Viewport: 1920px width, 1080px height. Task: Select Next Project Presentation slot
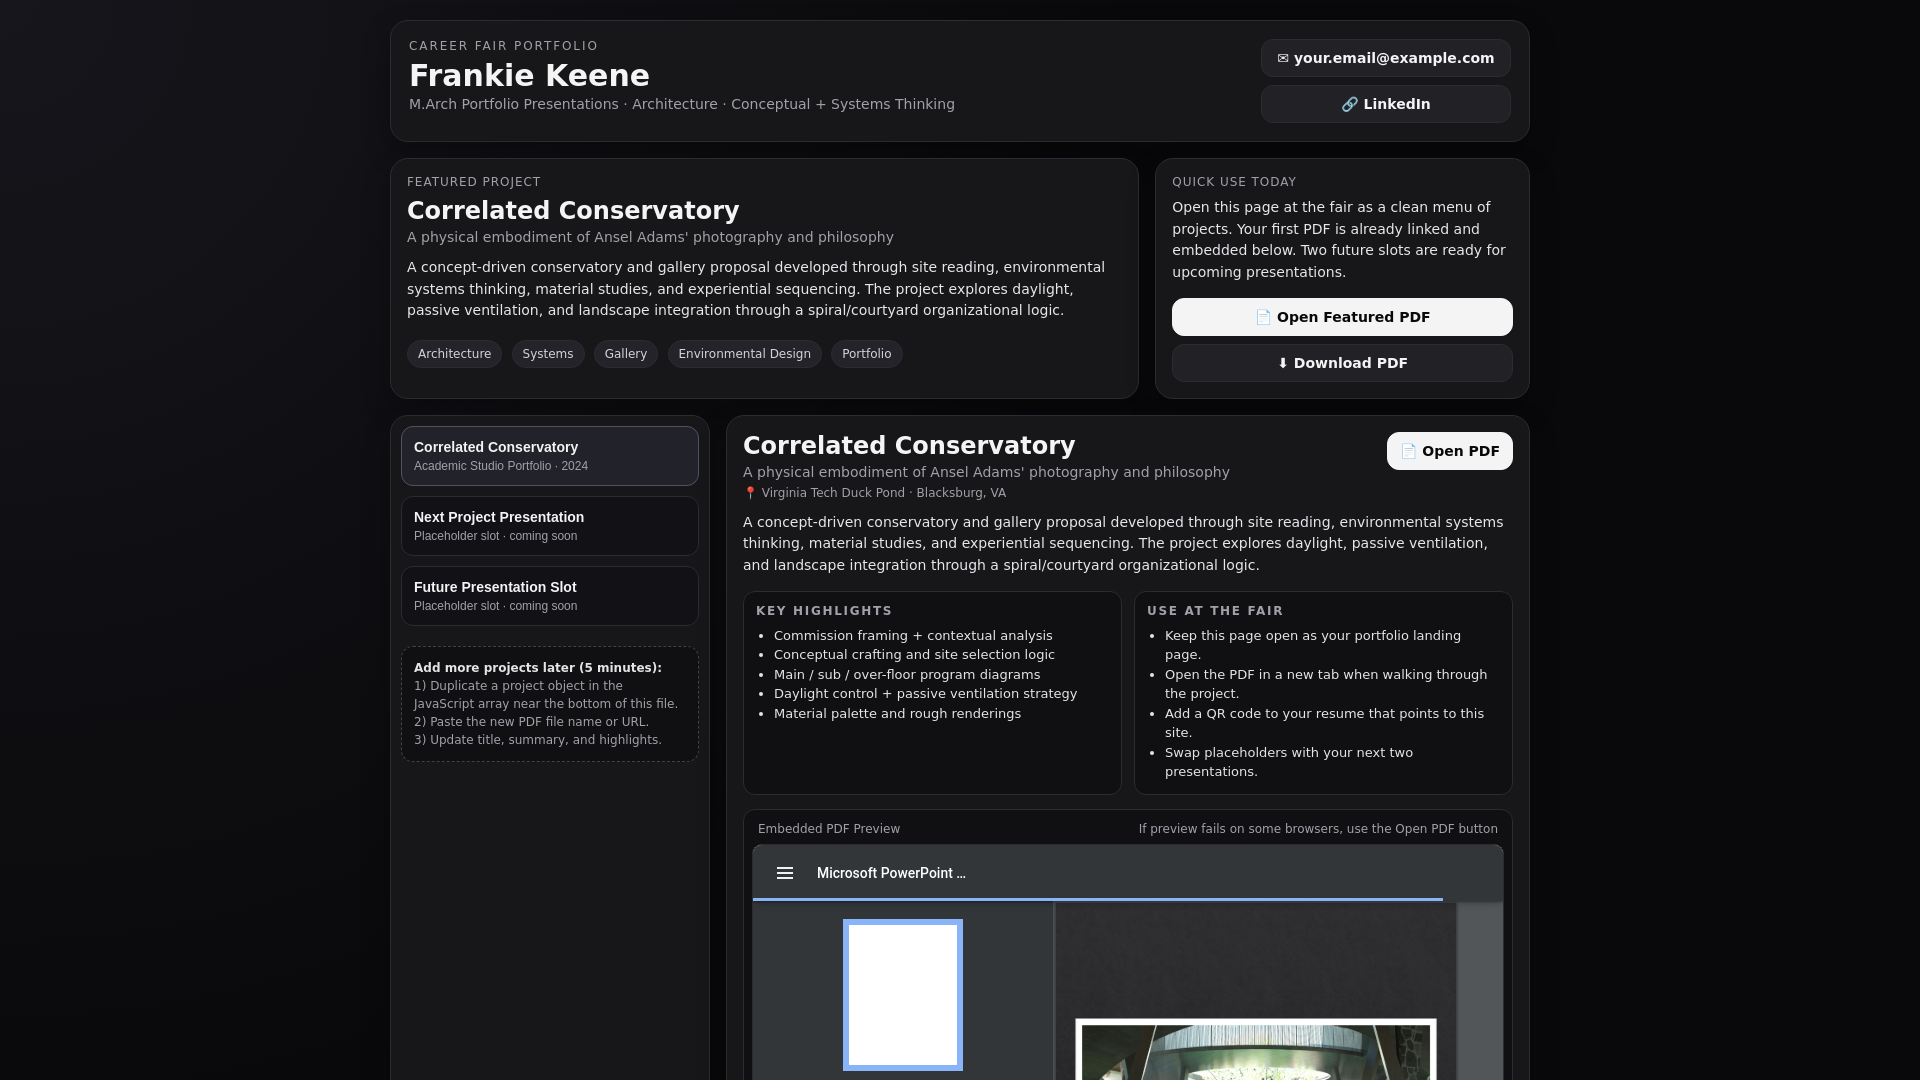click(x=550, y=526)
